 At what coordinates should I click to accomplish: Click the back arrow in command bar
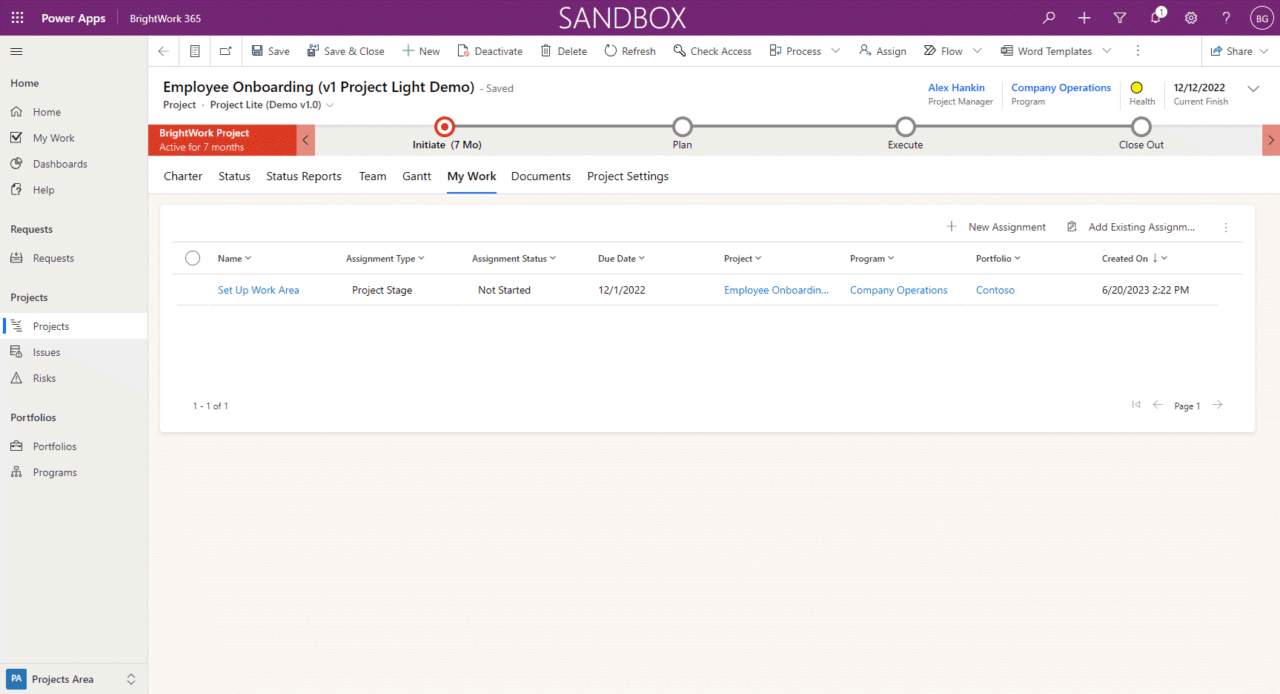pos(164,51)
